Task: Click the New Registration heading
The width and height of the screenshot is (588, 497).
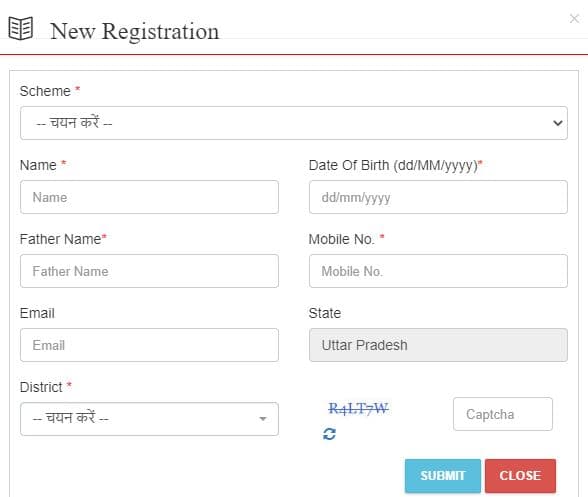Action: point(135,31)
